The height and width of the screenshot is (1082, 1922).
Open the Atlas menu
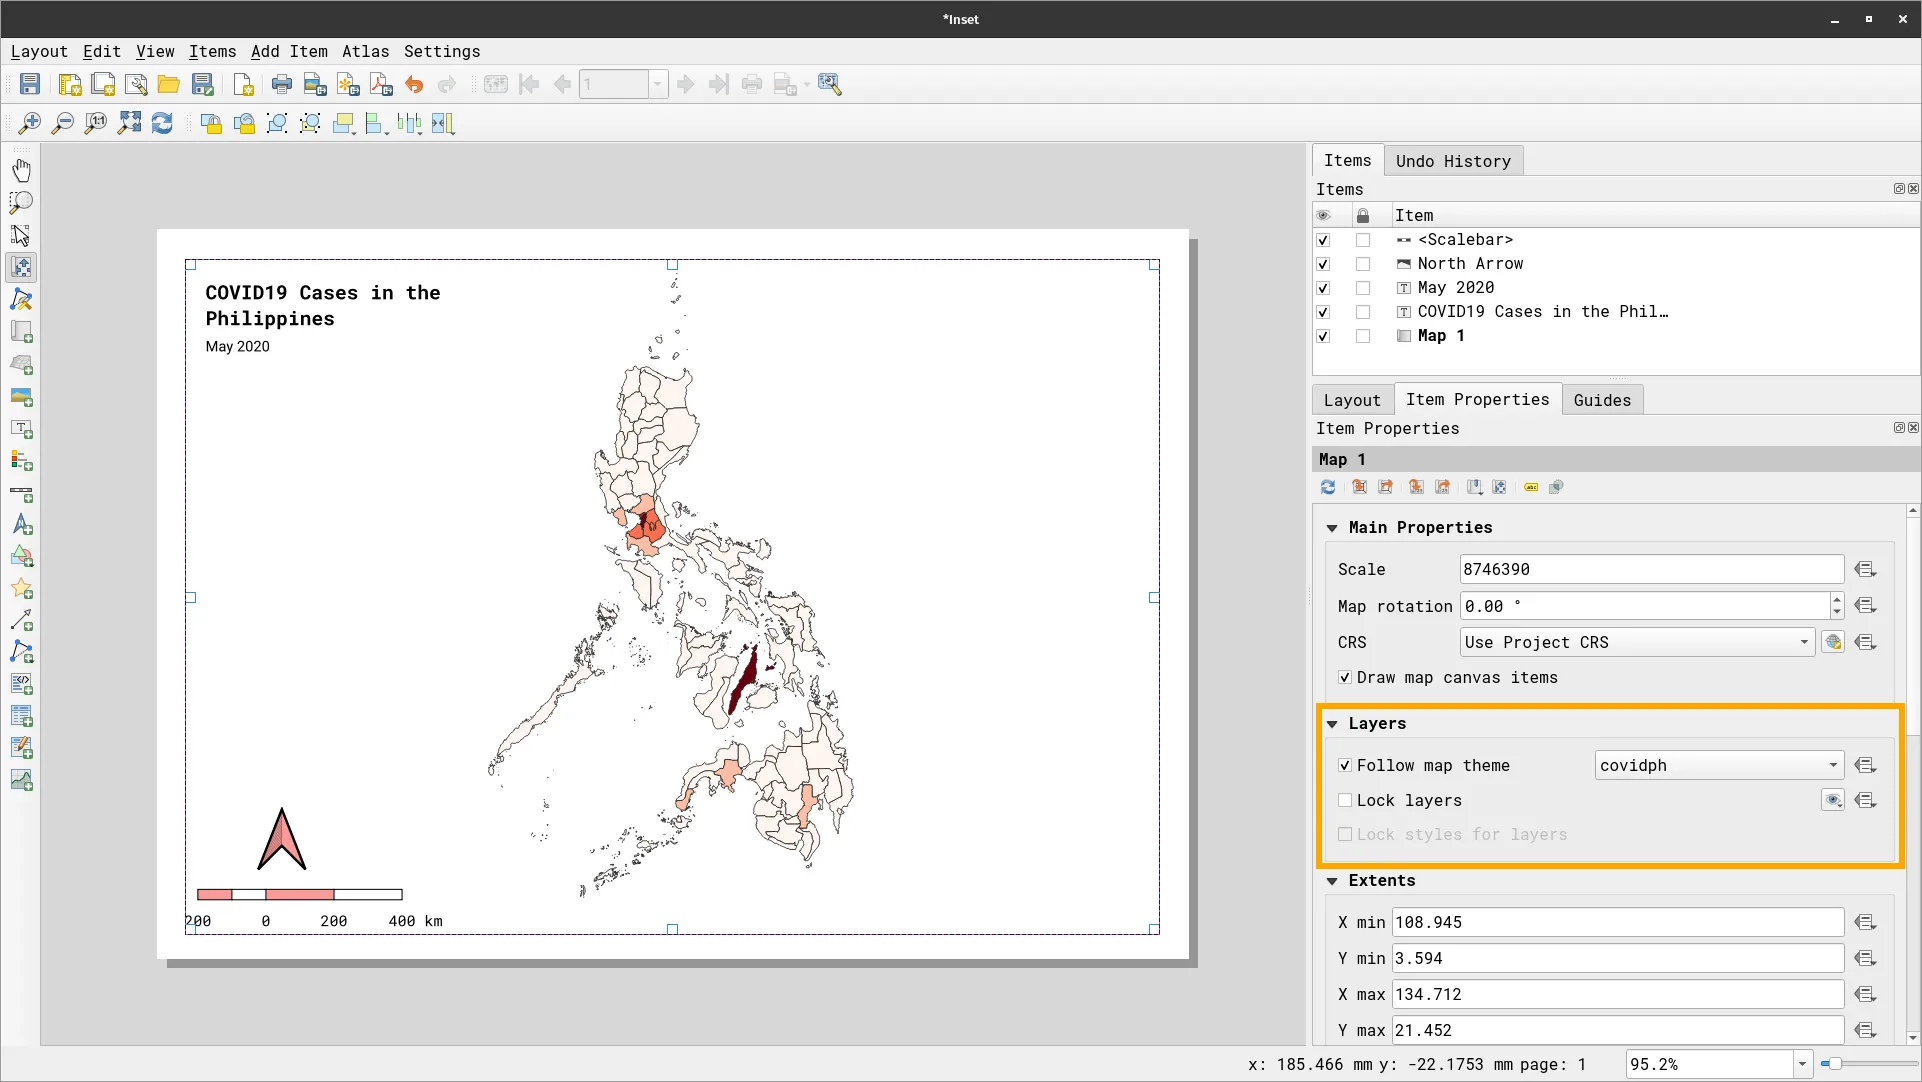(x=365, y=52)
